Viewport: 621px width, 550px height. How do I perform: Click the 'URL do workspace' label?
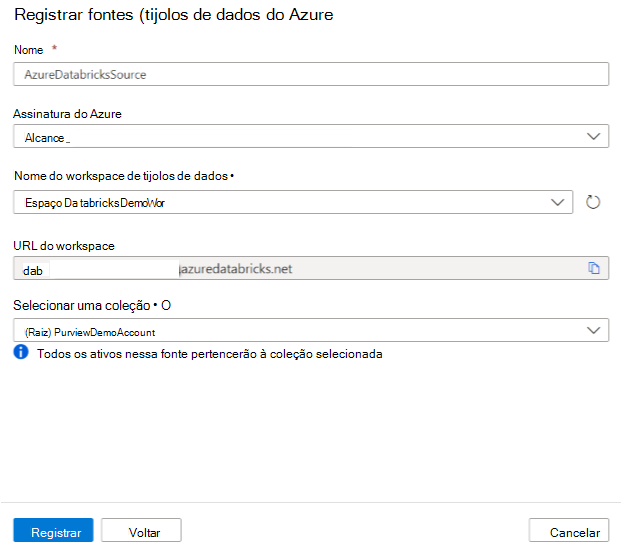[64, 246]
